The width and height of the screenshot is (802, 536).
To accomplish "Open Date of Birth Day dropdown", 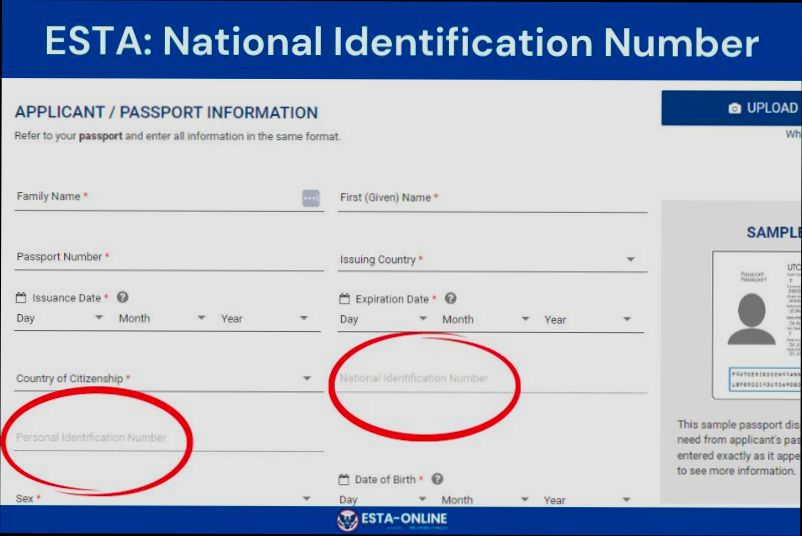I will (x=383, y=500).
